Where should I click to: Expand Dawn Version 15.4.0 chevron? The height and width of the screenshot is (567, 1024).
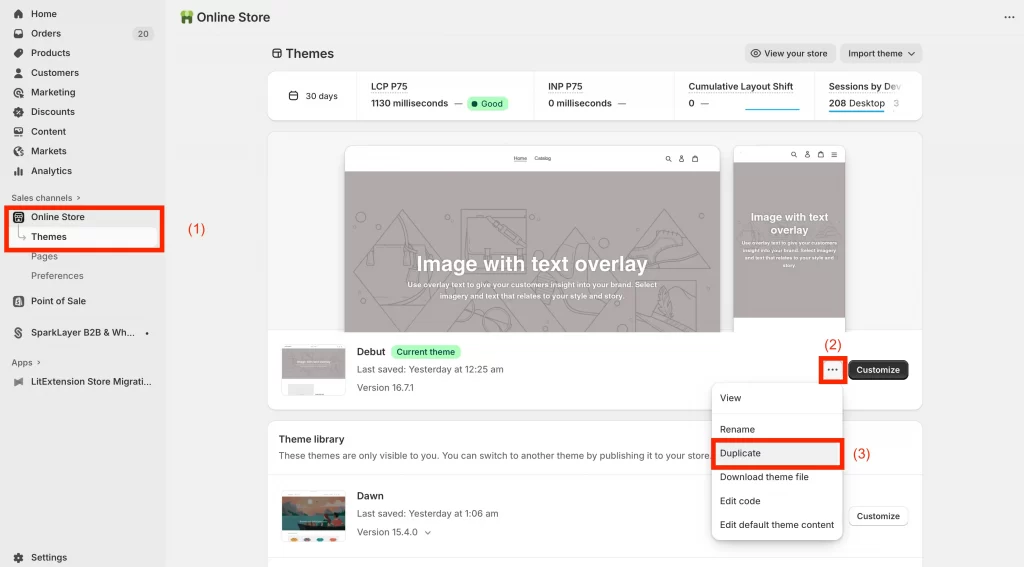[x=428, y=532]
